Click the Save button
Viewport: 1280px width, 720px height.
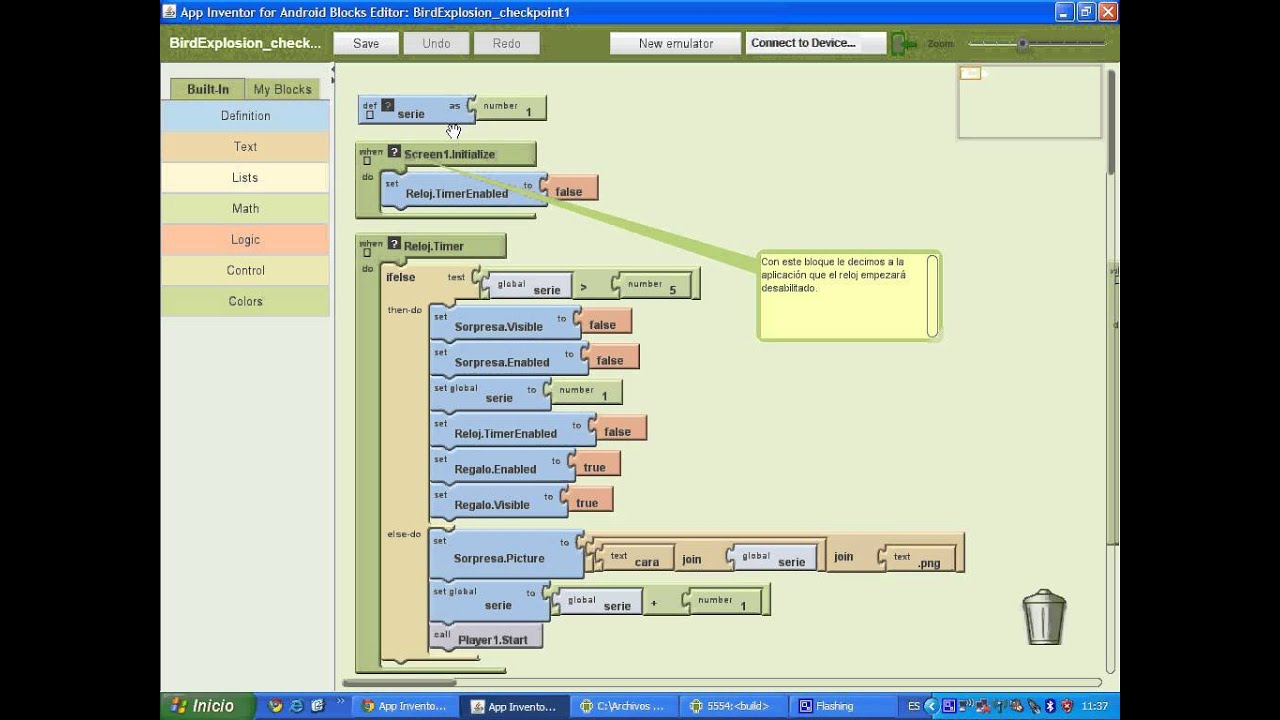[366, 43]
